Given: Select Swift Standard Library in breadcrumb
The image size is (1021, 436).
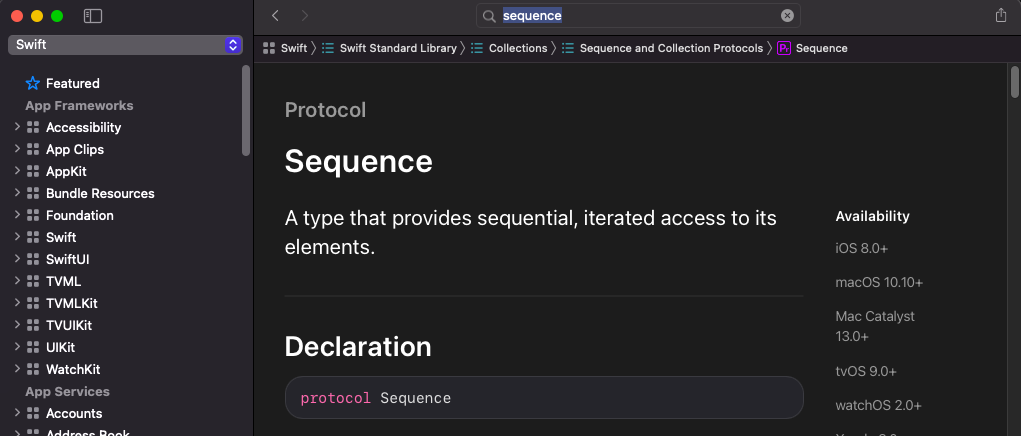Looking at the screenshot, I should tap(398, 48).
